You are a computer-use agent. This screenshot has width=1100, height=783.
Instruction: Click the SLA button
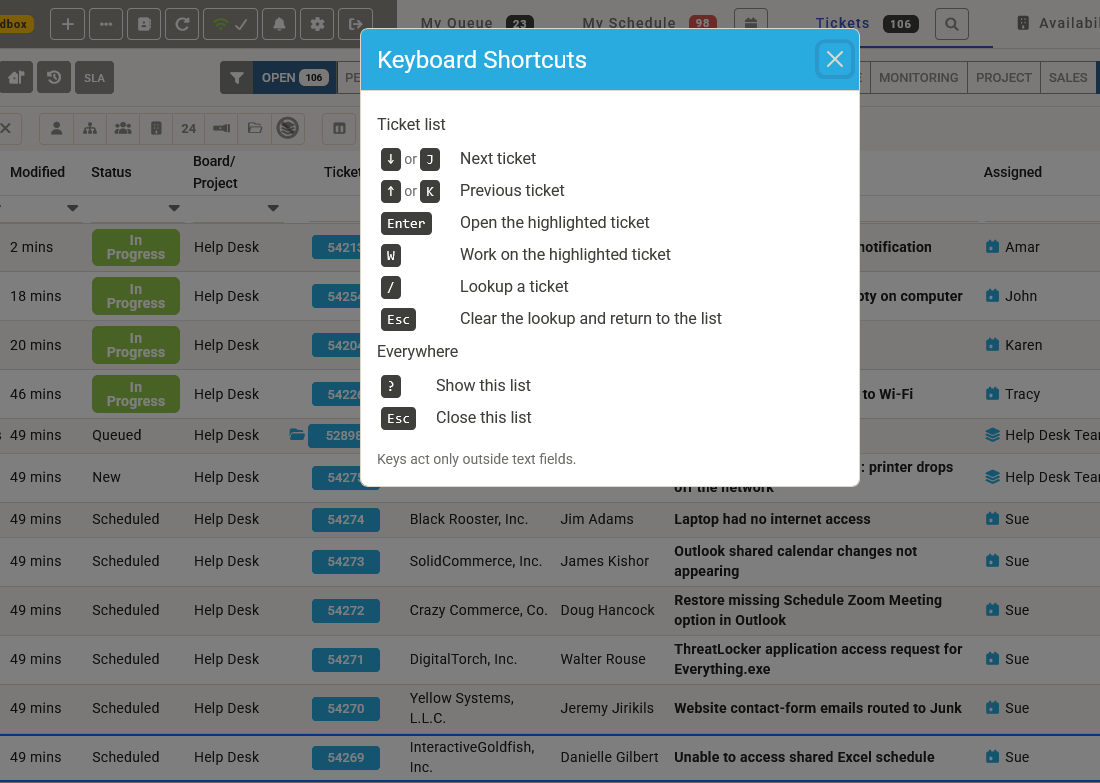pos(95,77)
